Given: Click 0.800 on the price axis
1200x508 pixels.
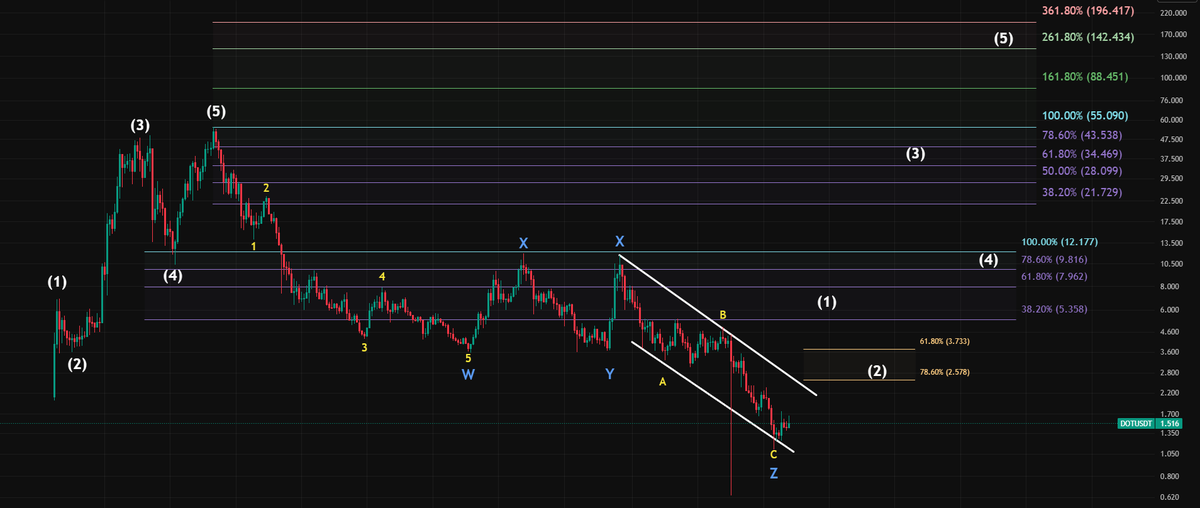Looking at the screenshot, I should pos(1170,476).
